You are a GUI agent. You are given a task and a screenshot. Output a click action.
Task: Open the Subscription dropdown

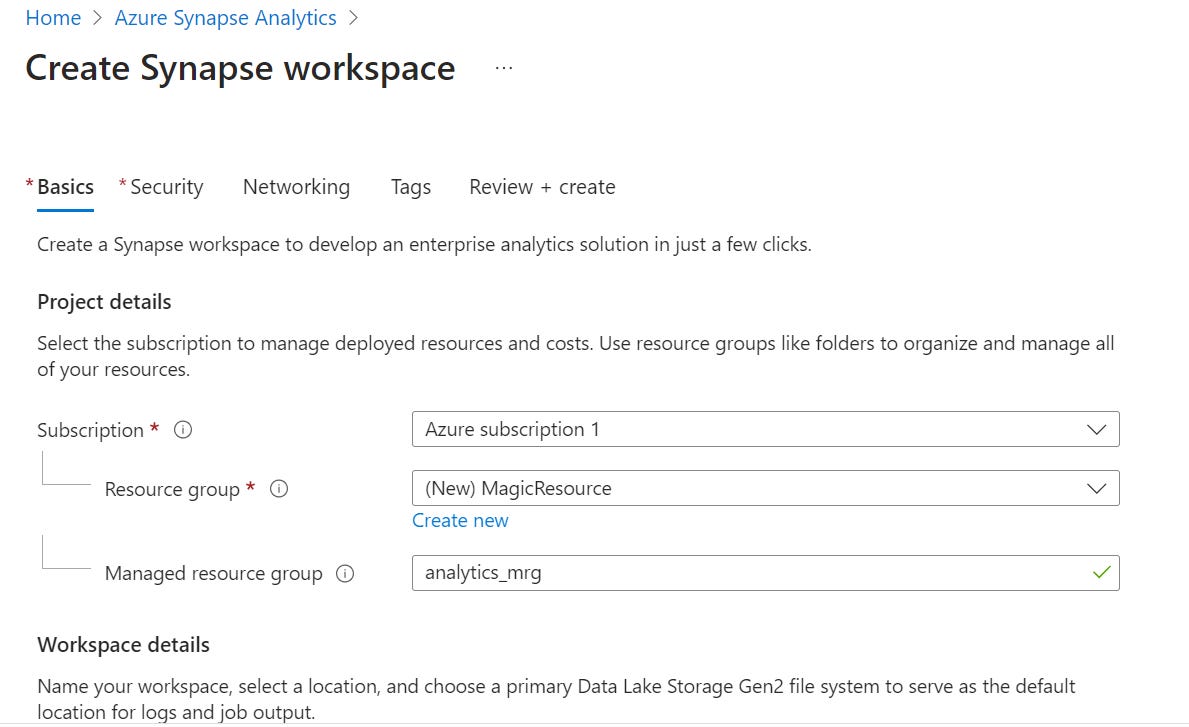tap(765, 429)
